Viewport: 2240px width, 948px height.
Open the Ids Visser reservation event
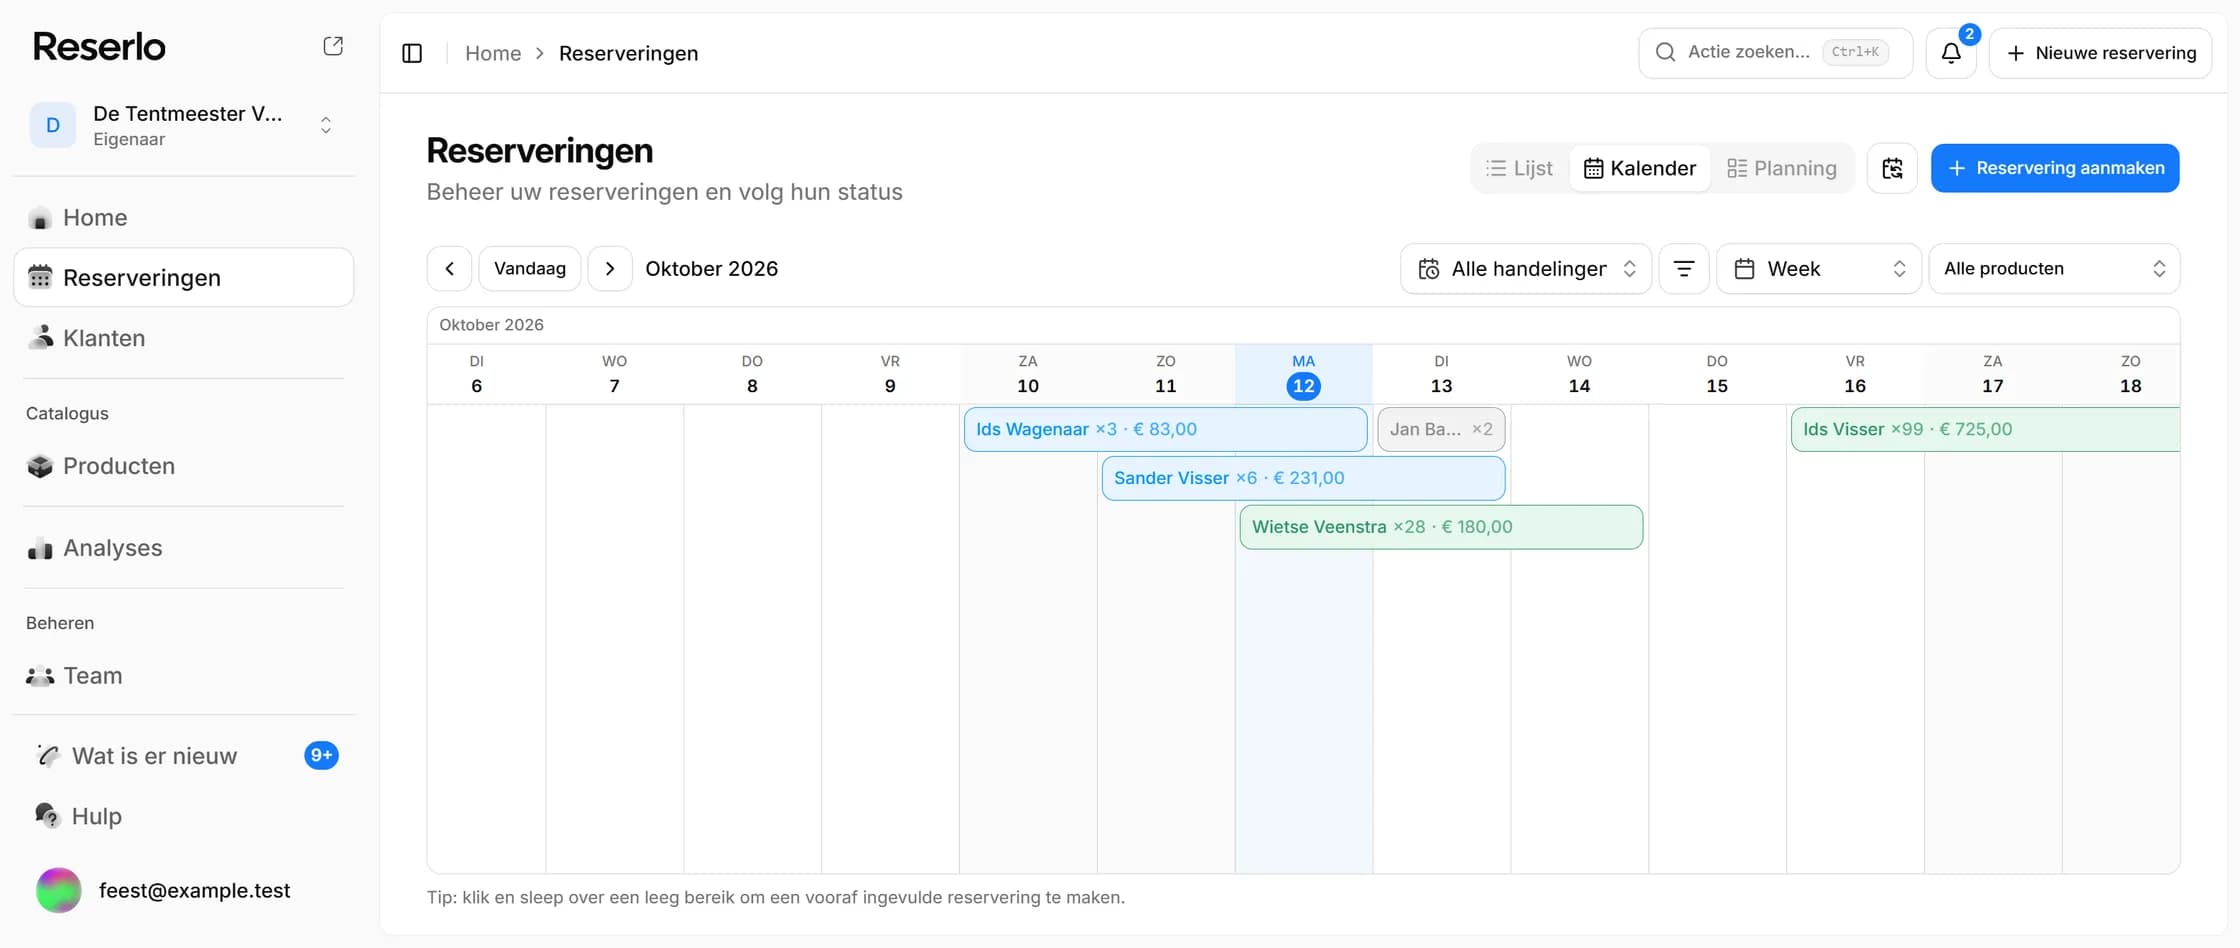(x=1986, y=430)
